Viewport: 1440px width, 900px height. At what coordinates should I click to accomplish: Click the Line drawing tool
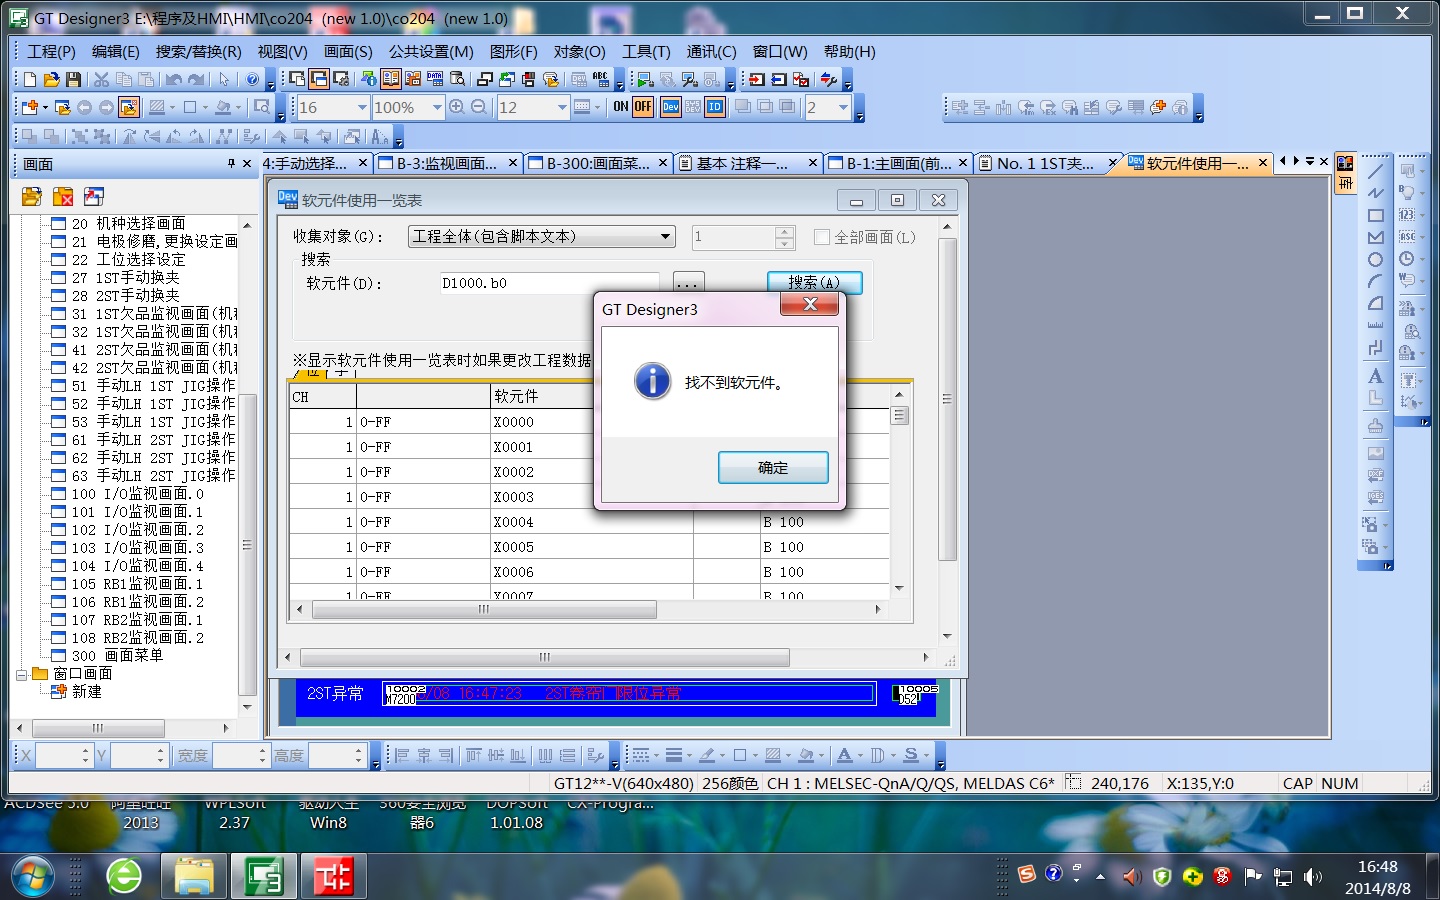1375,171
